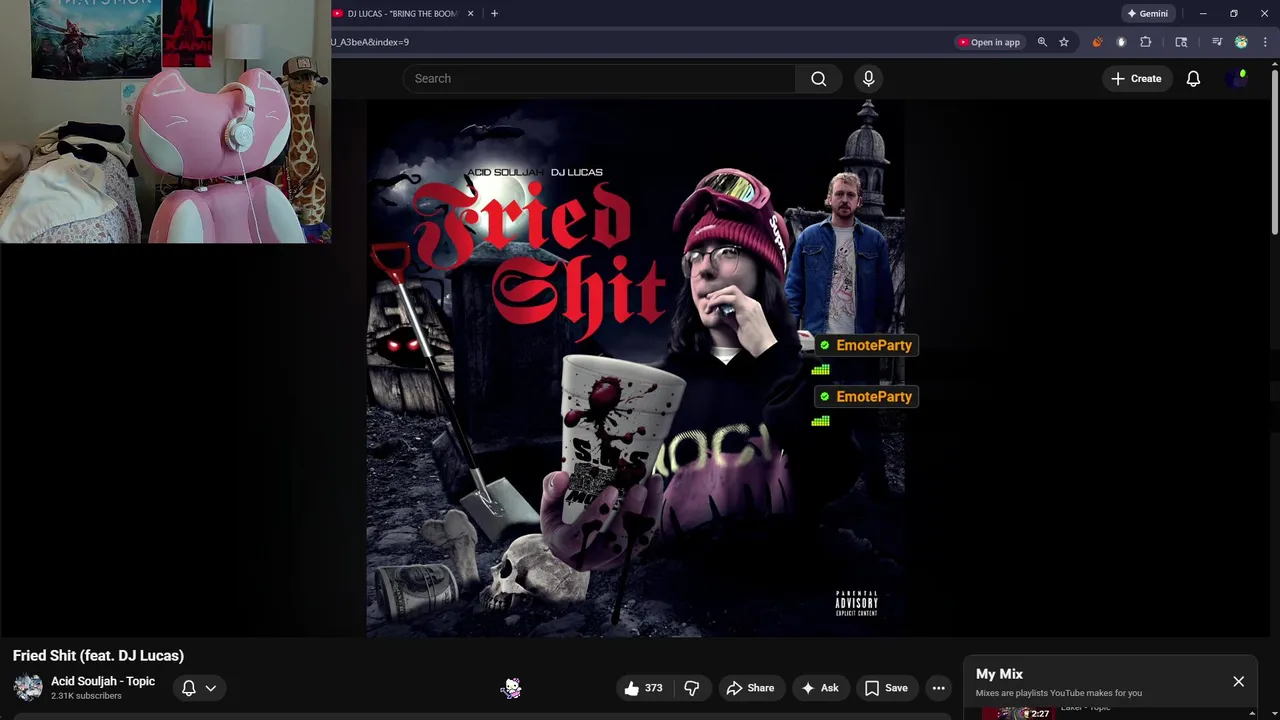Close the DJ Lucas browser tab
1280x720 pixels.
pyautogui.click(x=470, y=13)
